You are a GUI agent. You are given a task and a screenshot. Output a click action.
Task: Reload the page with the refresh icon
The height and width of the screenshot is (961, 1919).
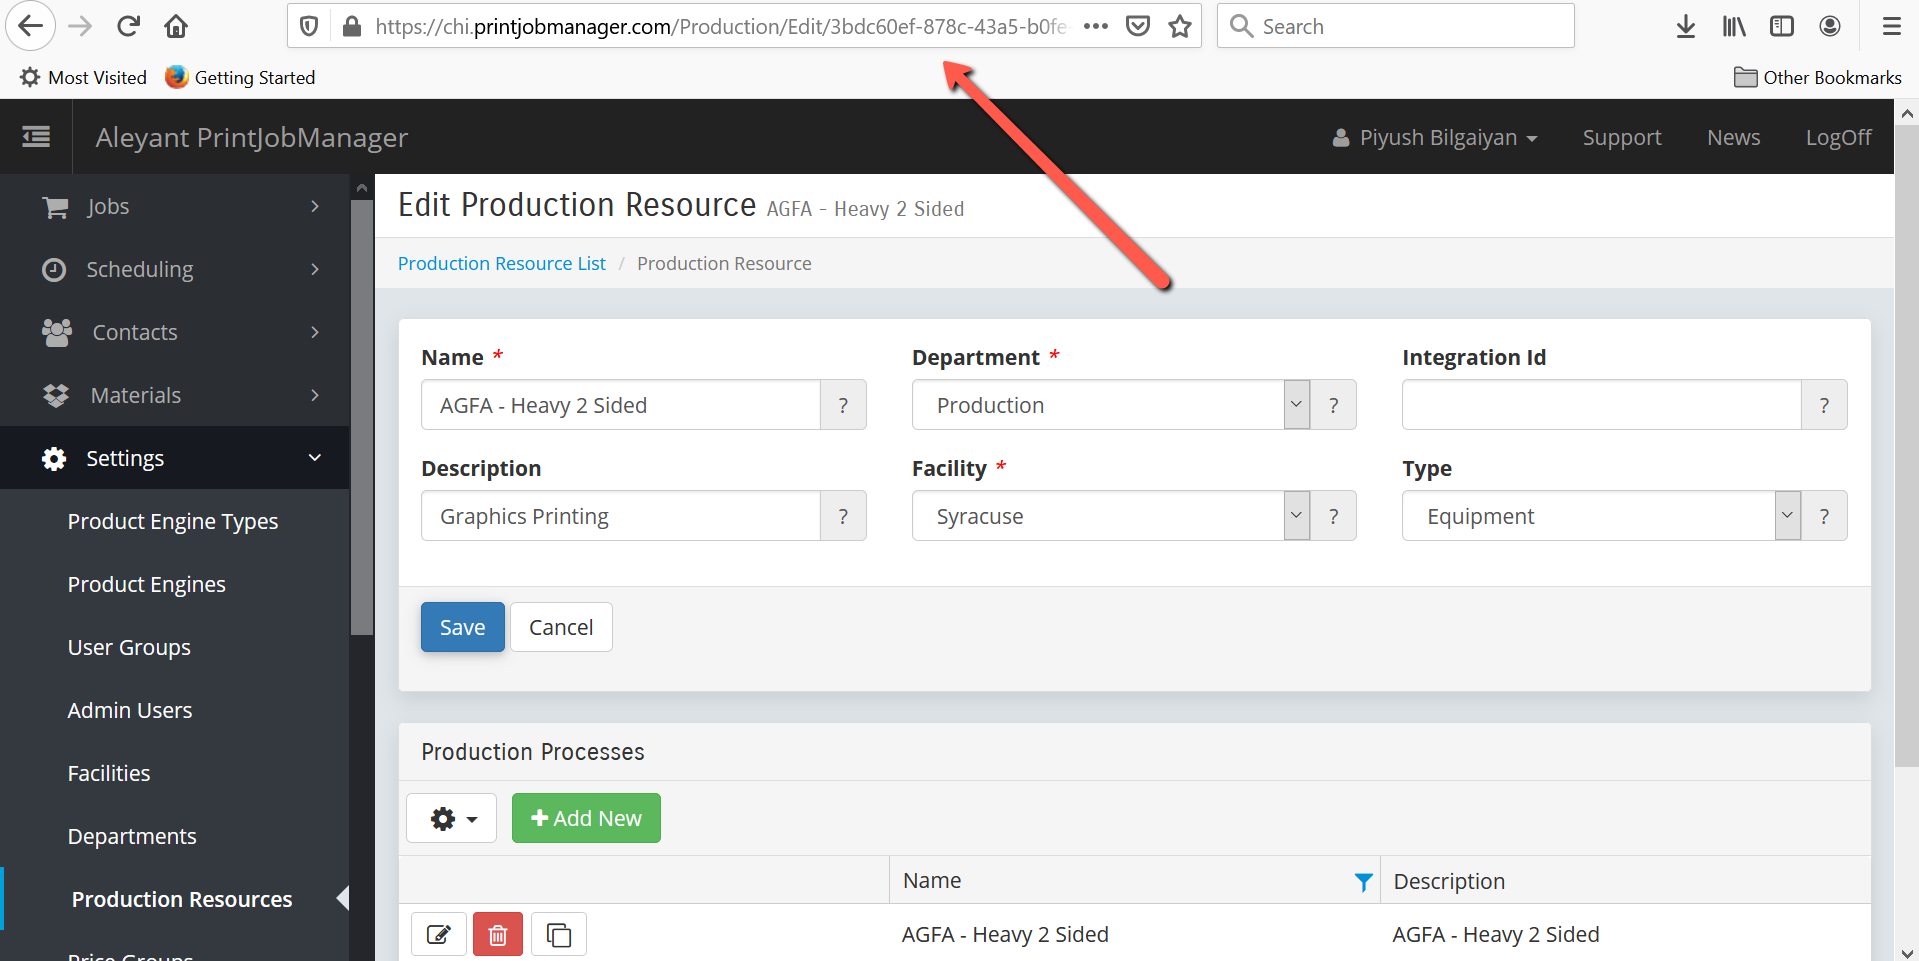tap(128, 26)
